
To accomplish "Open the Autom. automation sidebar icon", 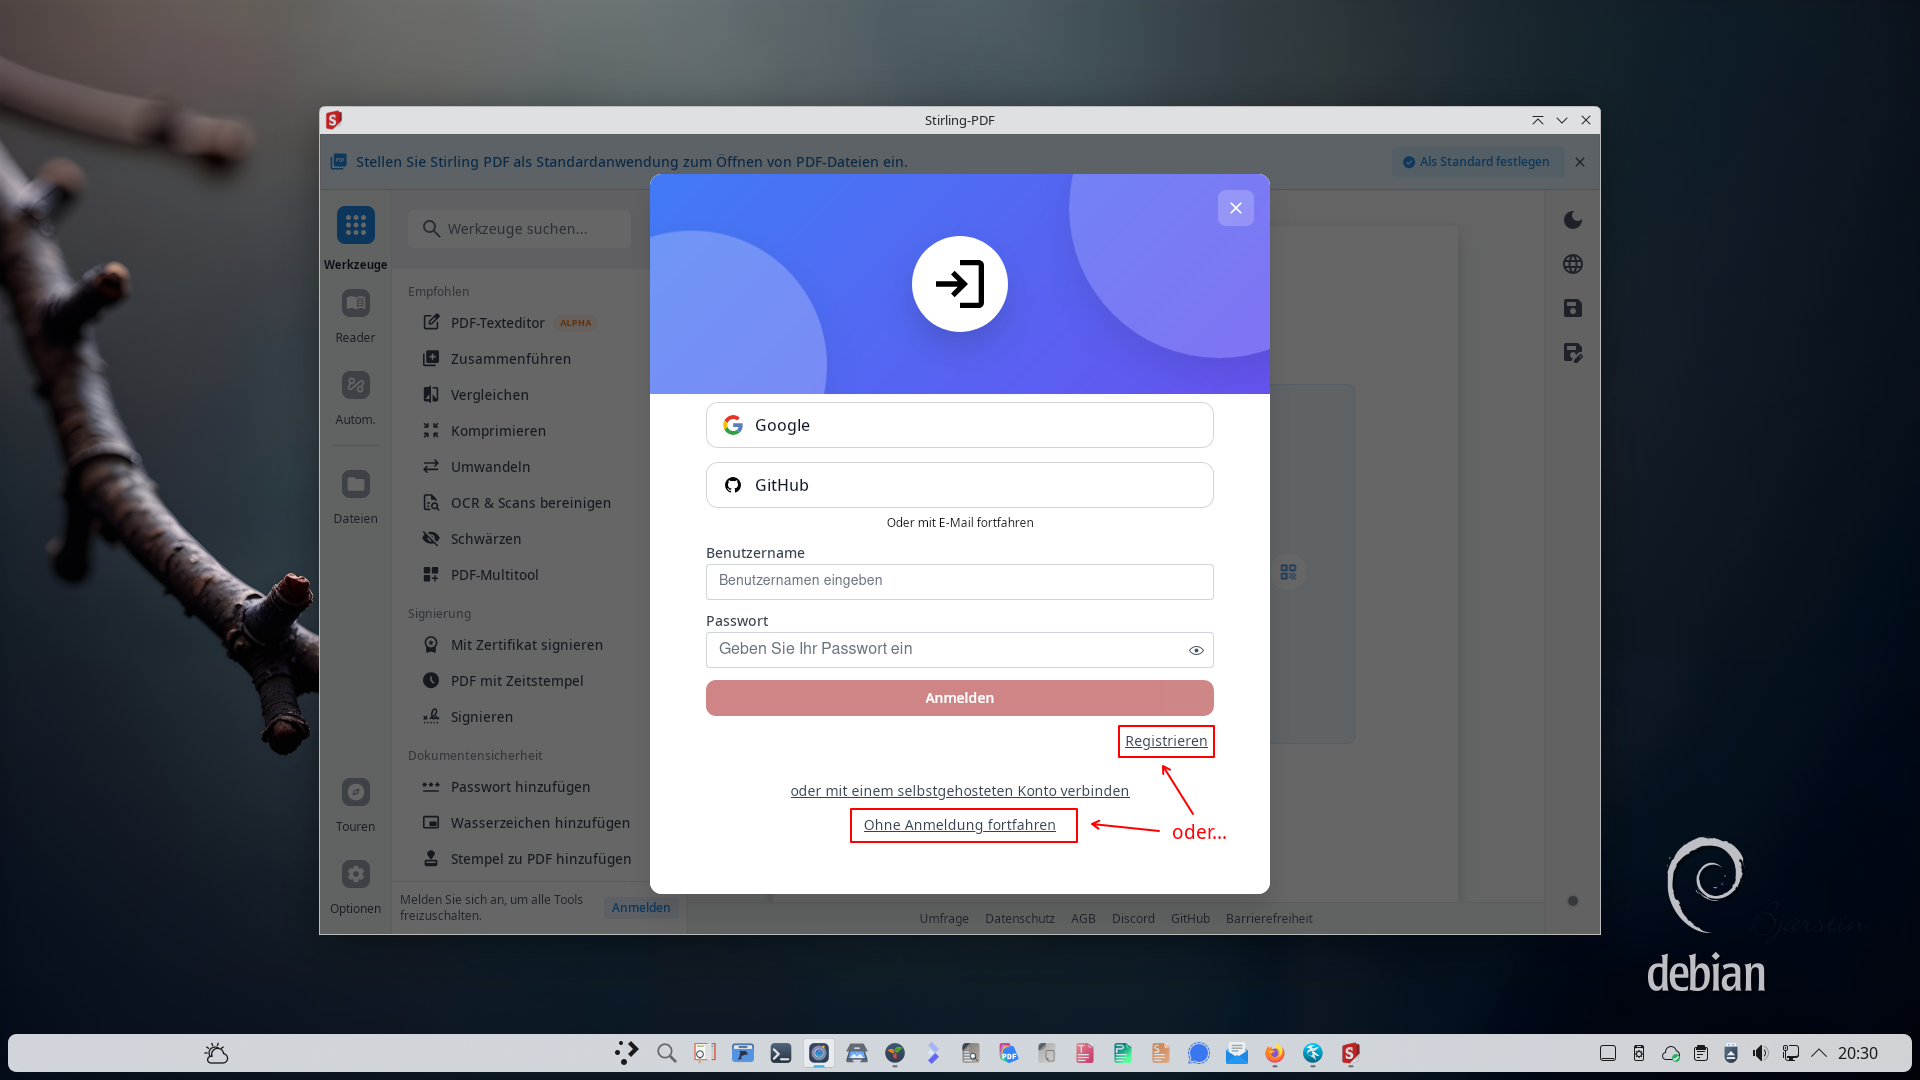I will click(355, 386).
